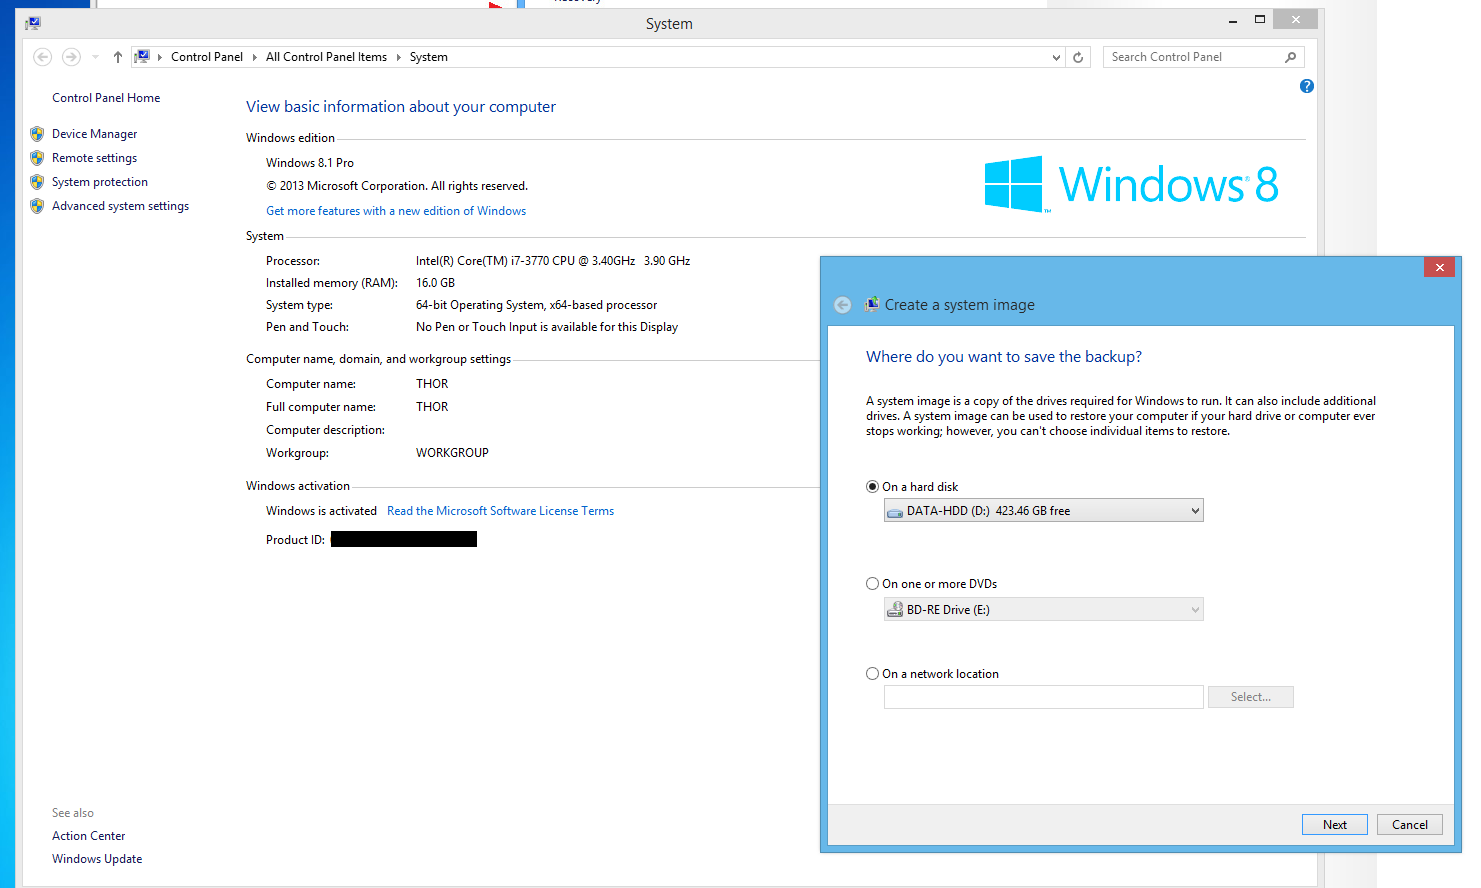This screenshot has height=888, width=1481.
Task: Go to Control Panel Home
Action: point(106,98)
